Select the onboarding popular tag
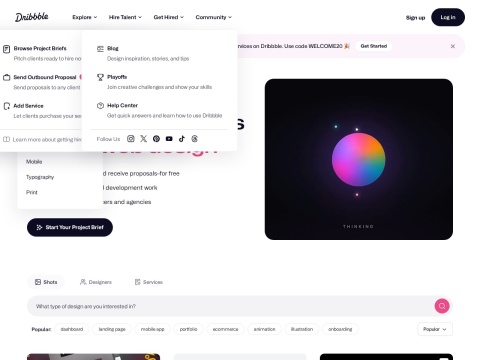The height and width of the screenshot is (360, 480). click(340, 329)
